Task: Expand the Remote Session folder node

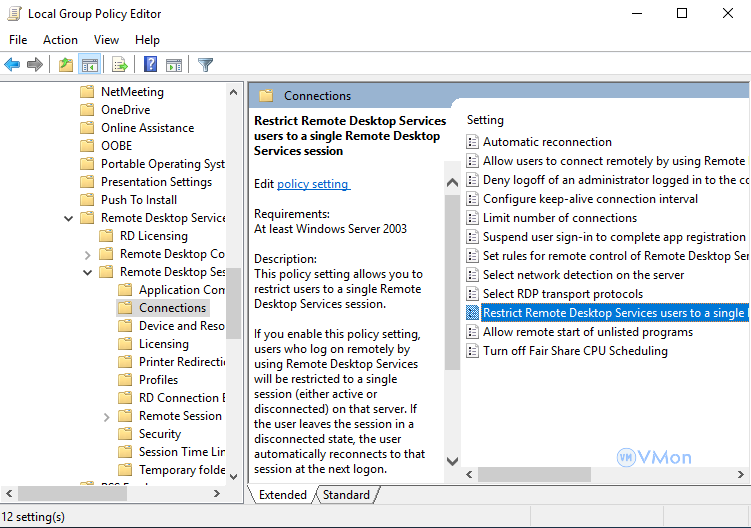Action: 107,416
